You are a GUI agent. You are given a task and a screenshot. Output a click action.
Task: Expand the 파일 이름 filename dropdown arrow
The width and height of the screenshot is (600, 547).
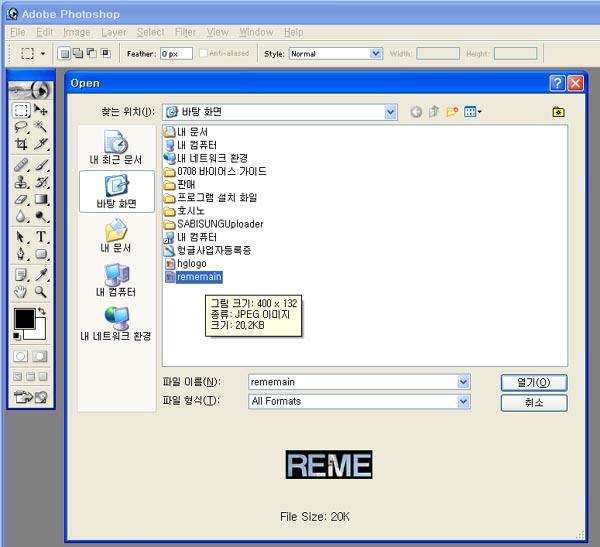click(x=463, y=382)
